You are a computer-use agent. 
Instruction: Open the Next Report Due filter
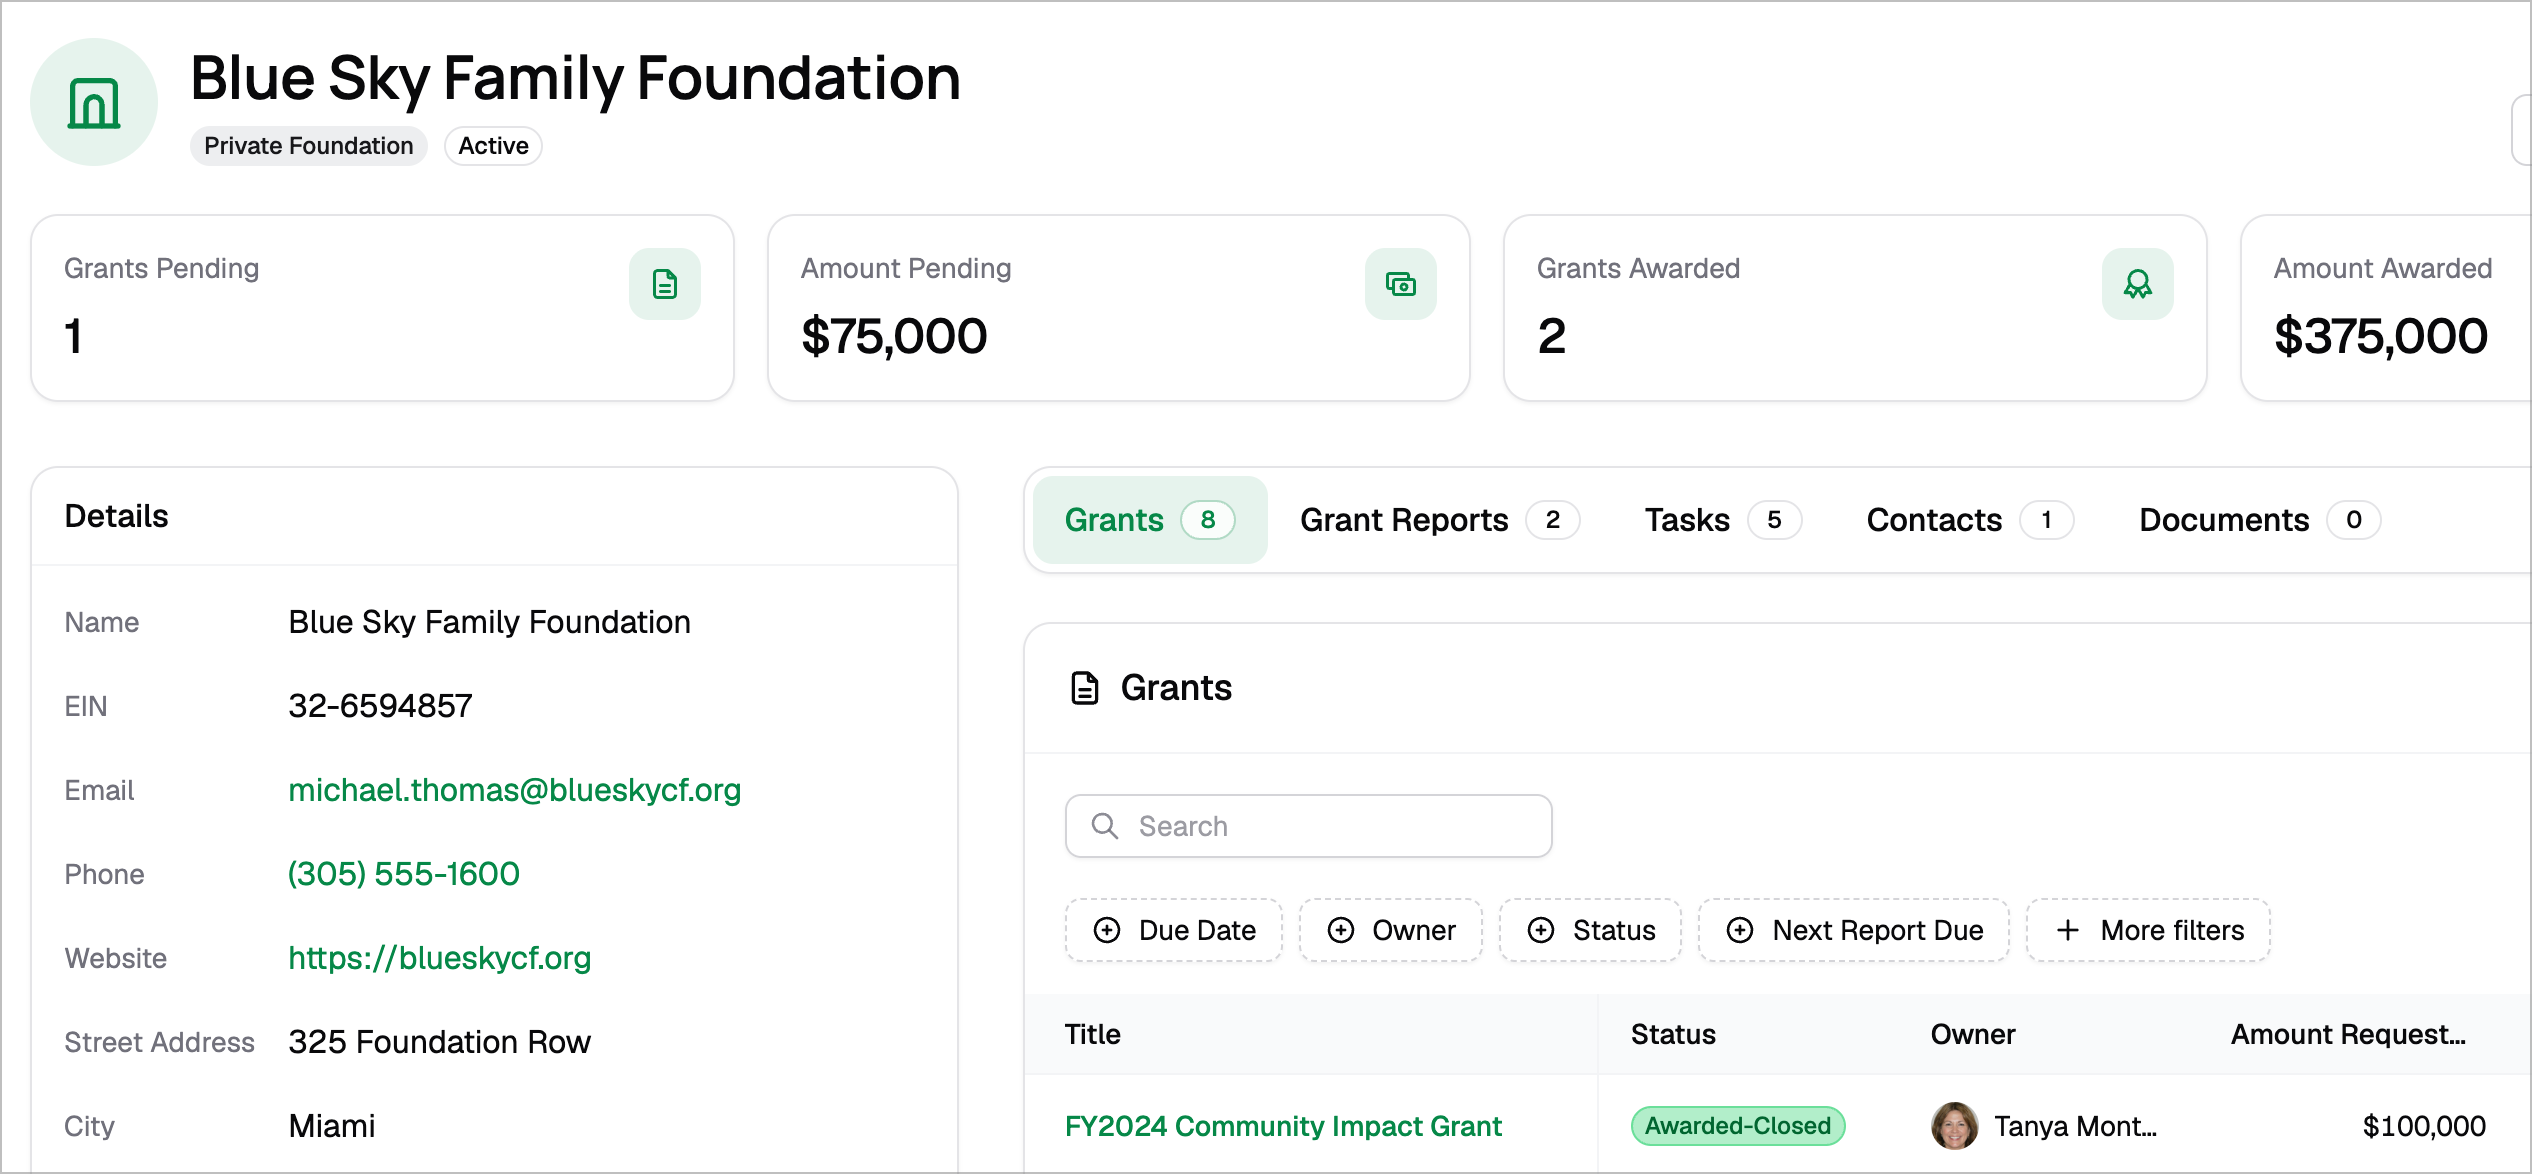[x=1854, y=930]
